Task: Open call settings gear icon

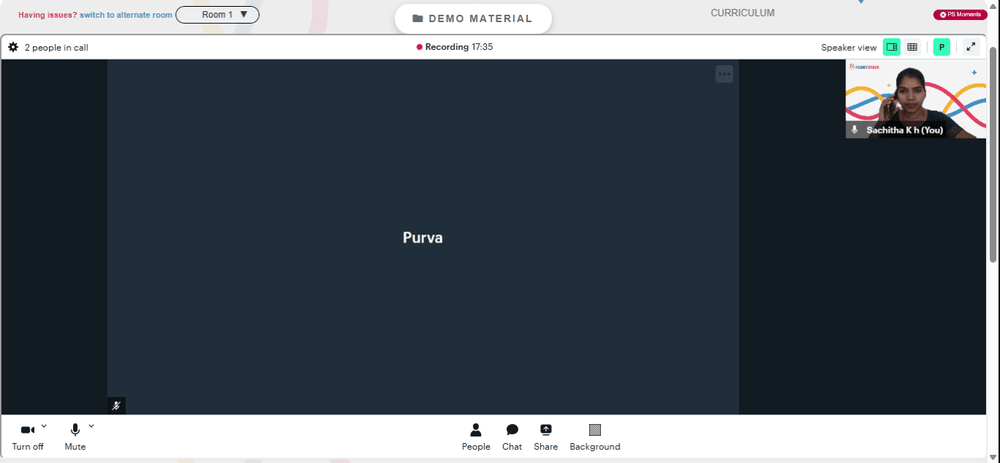Action: click(13, 47)
